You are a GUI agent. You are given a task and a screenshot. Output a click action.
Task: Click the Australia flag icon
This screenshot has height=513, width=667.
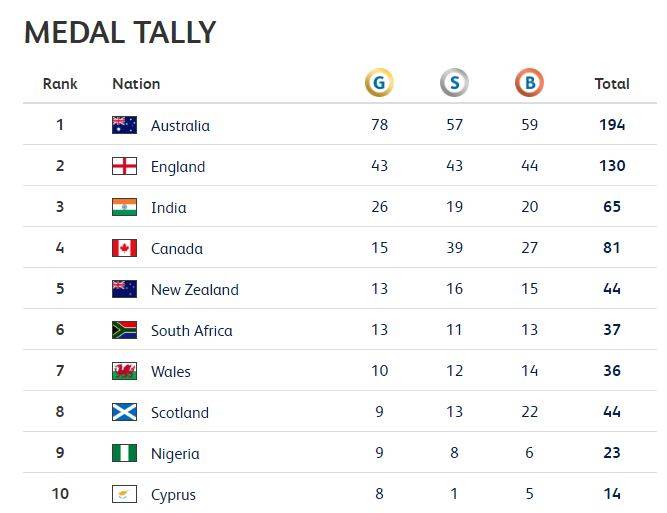click(125, 125)
